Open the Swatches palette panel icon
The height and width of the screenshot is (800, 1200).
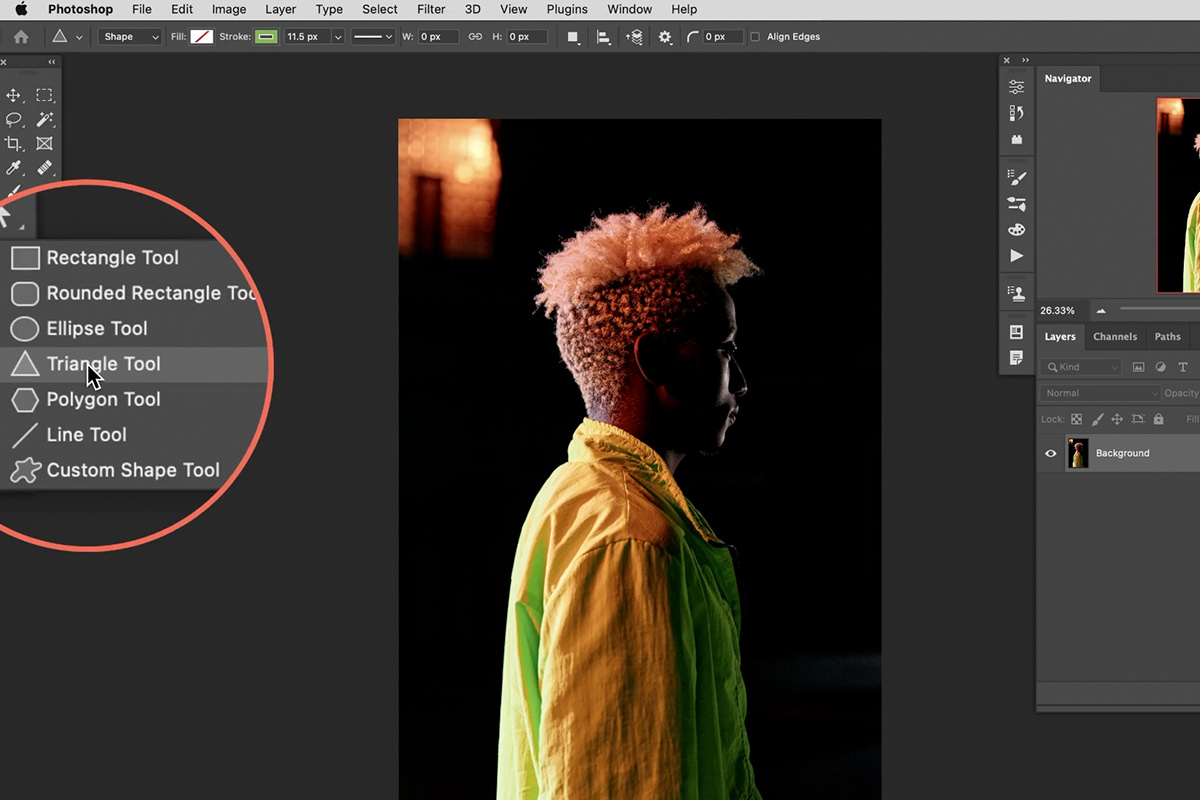(x=1017, y=230)
